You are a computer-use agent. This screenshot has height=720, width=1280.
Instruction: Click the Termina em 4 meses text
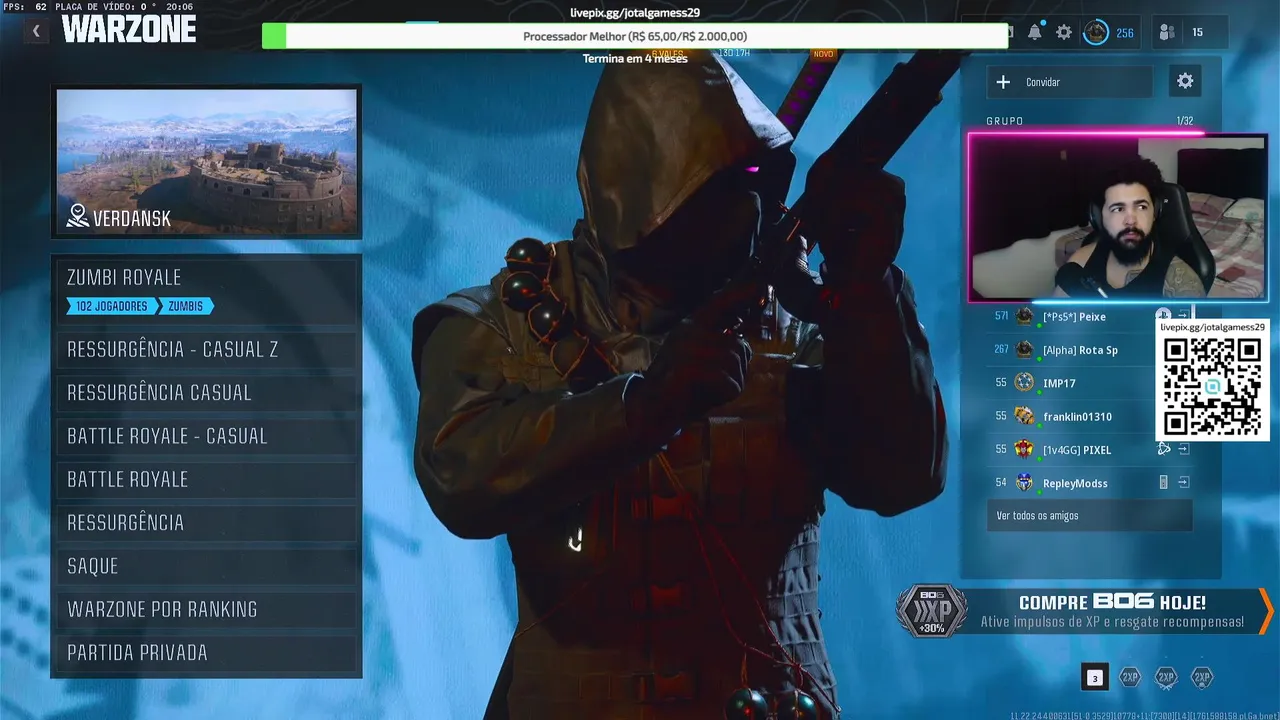635,58
